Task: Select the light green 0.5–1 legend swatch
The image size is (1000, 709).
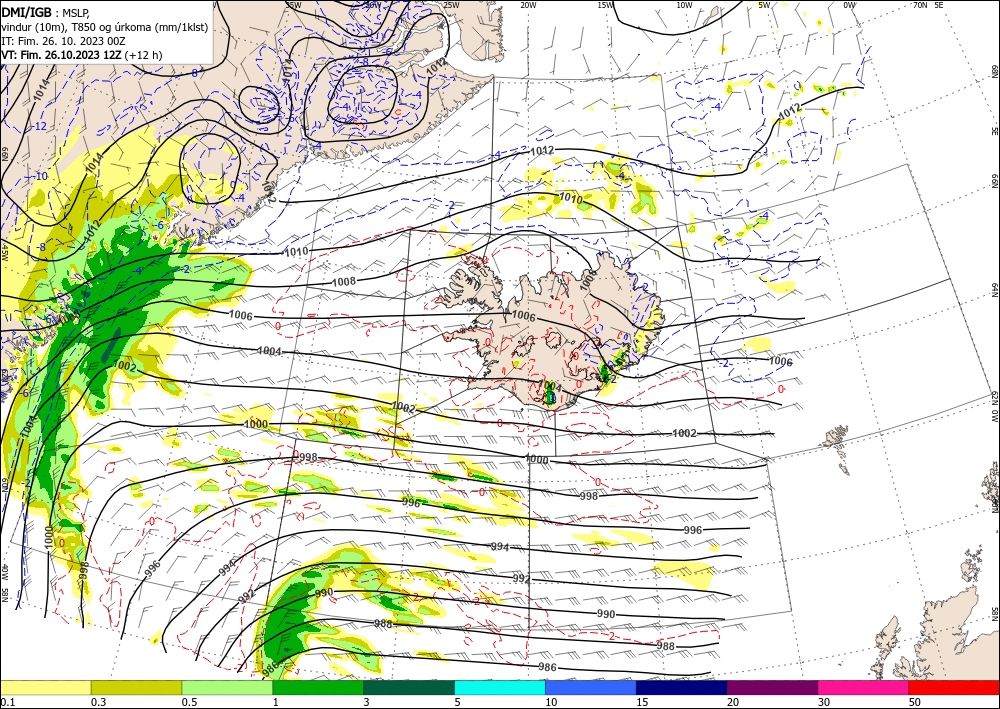Action: pos(227,687)
